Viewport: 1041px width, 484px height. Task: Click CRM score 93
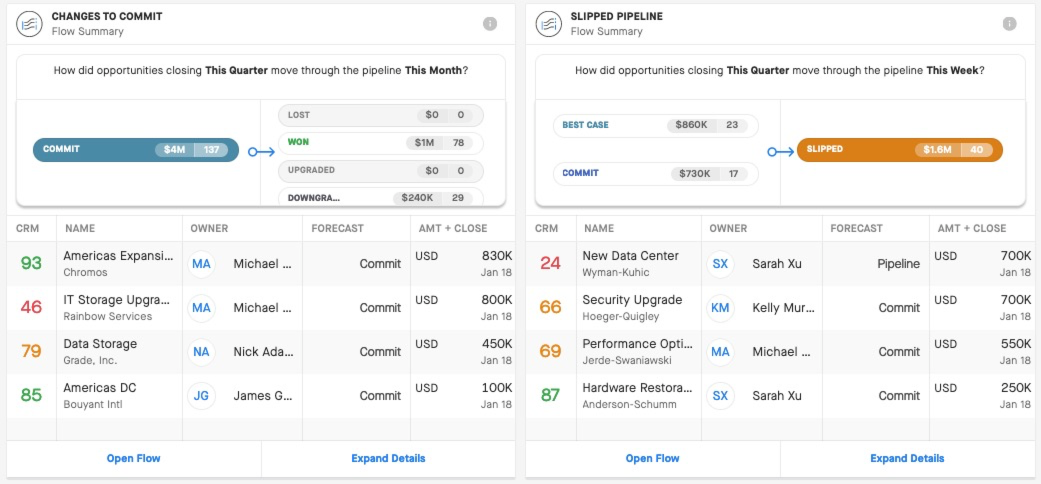[31, 264]
